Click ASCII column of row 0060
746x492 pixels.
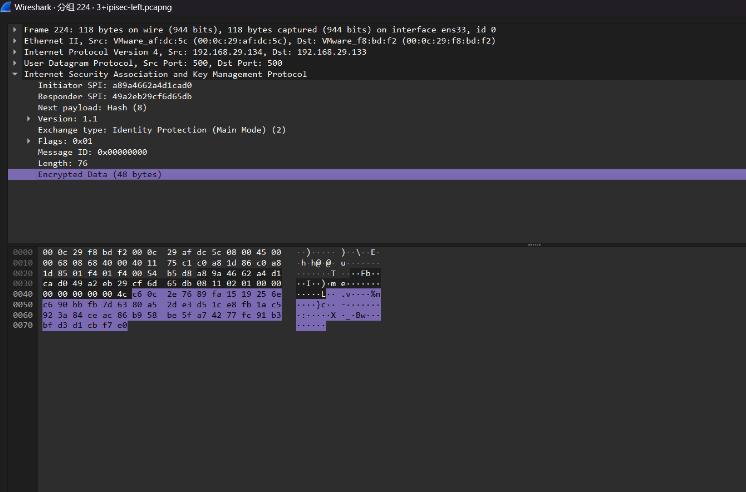pos(338,315)
